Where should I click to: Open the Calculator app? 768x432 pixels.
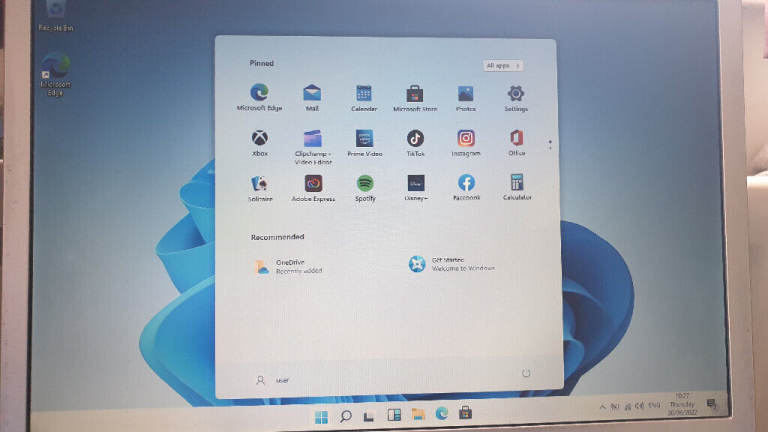click(x=517, y=183)
